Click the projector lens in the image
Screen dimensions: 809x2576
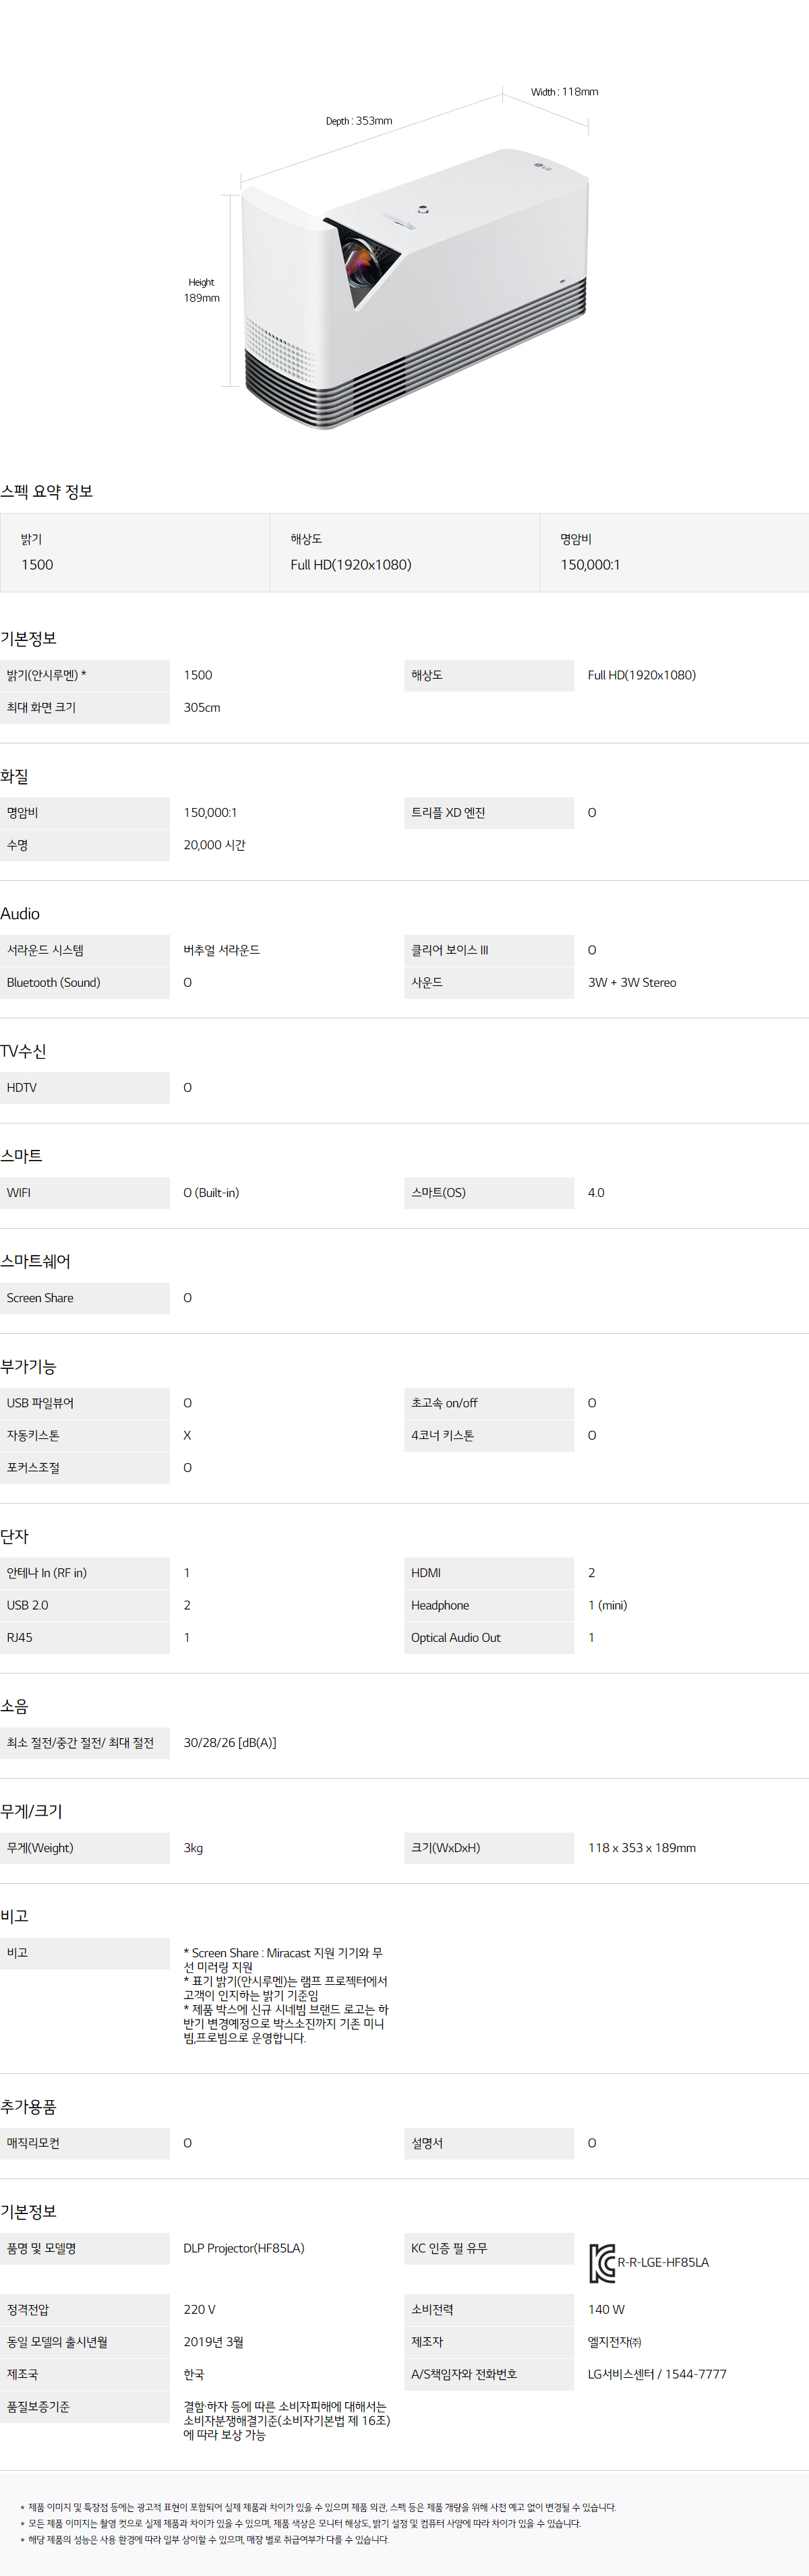tap(361, 261)
